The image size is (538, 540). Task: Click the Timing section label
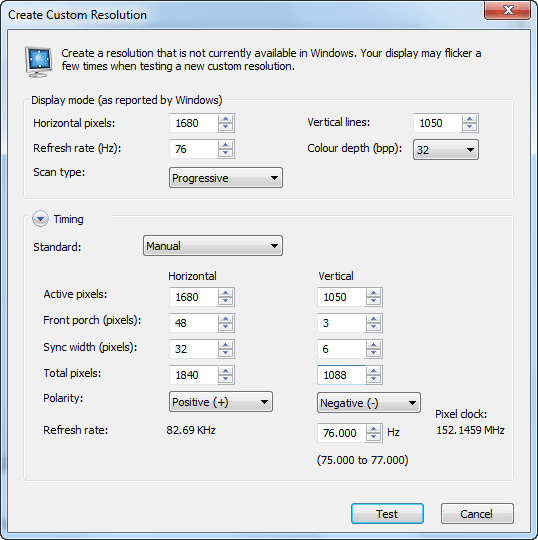[69, 219]
